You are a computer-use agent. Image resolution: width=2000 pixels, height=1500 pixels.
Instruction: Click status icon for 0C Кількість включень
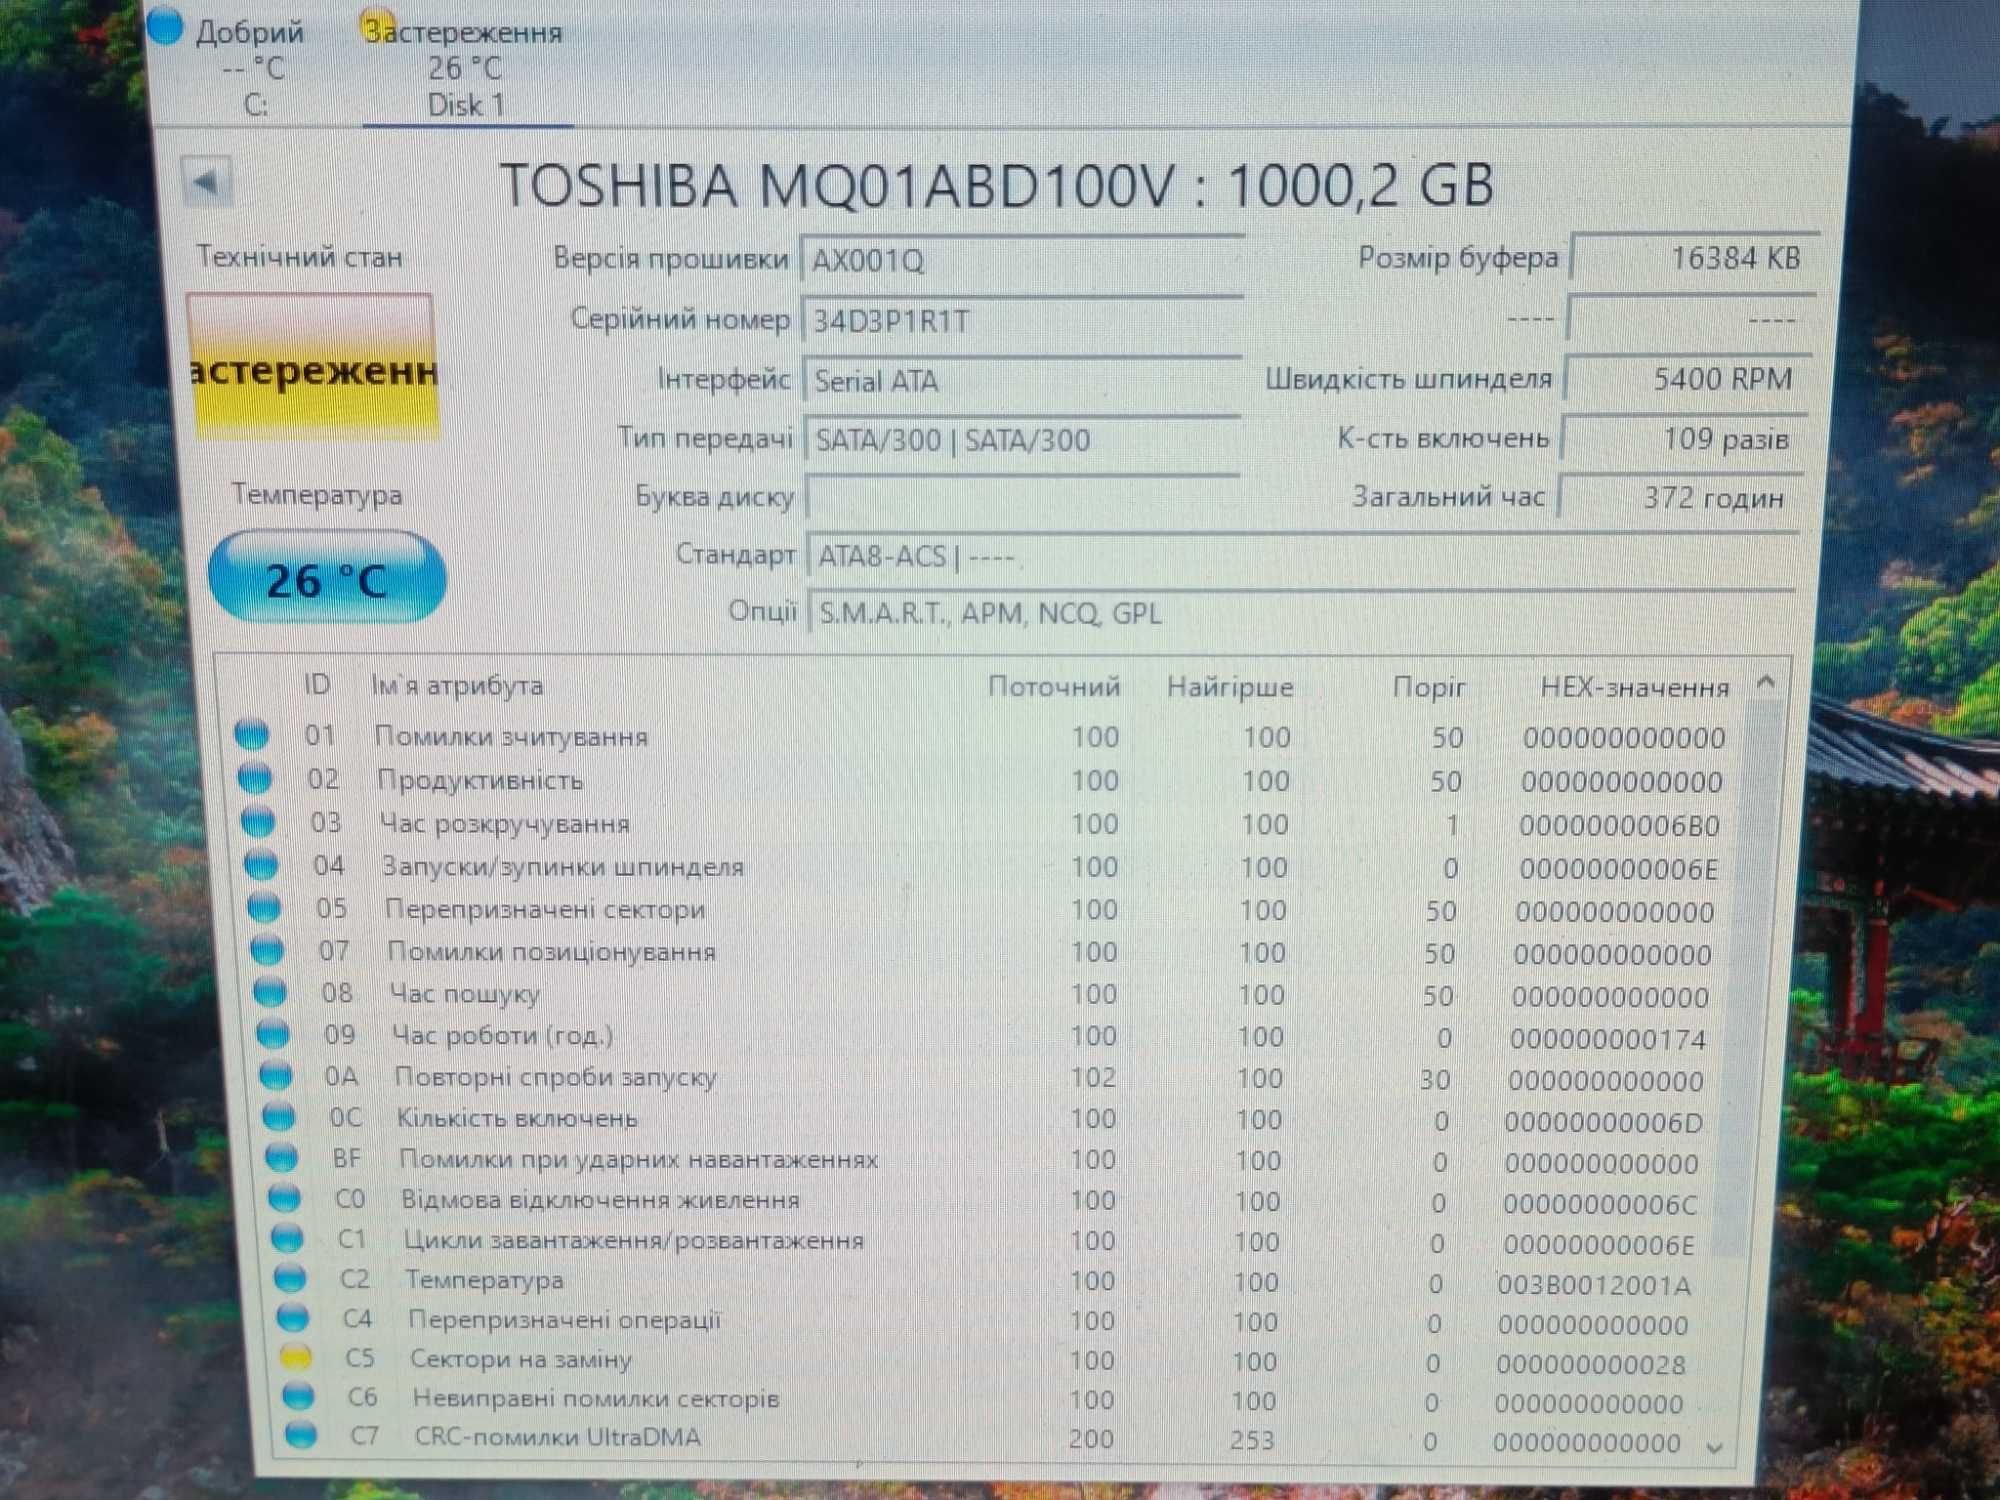tap(279, 1116)
